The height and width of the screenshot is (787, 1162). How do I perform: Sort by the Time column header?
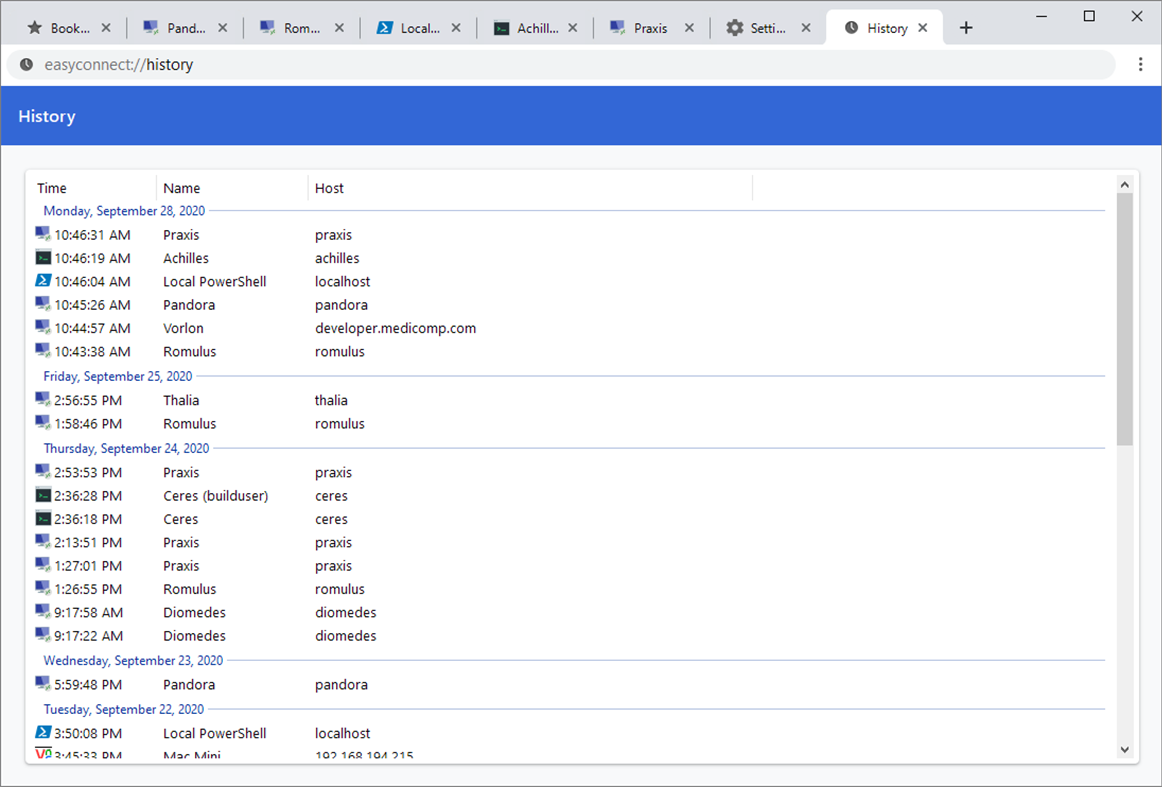92,188
